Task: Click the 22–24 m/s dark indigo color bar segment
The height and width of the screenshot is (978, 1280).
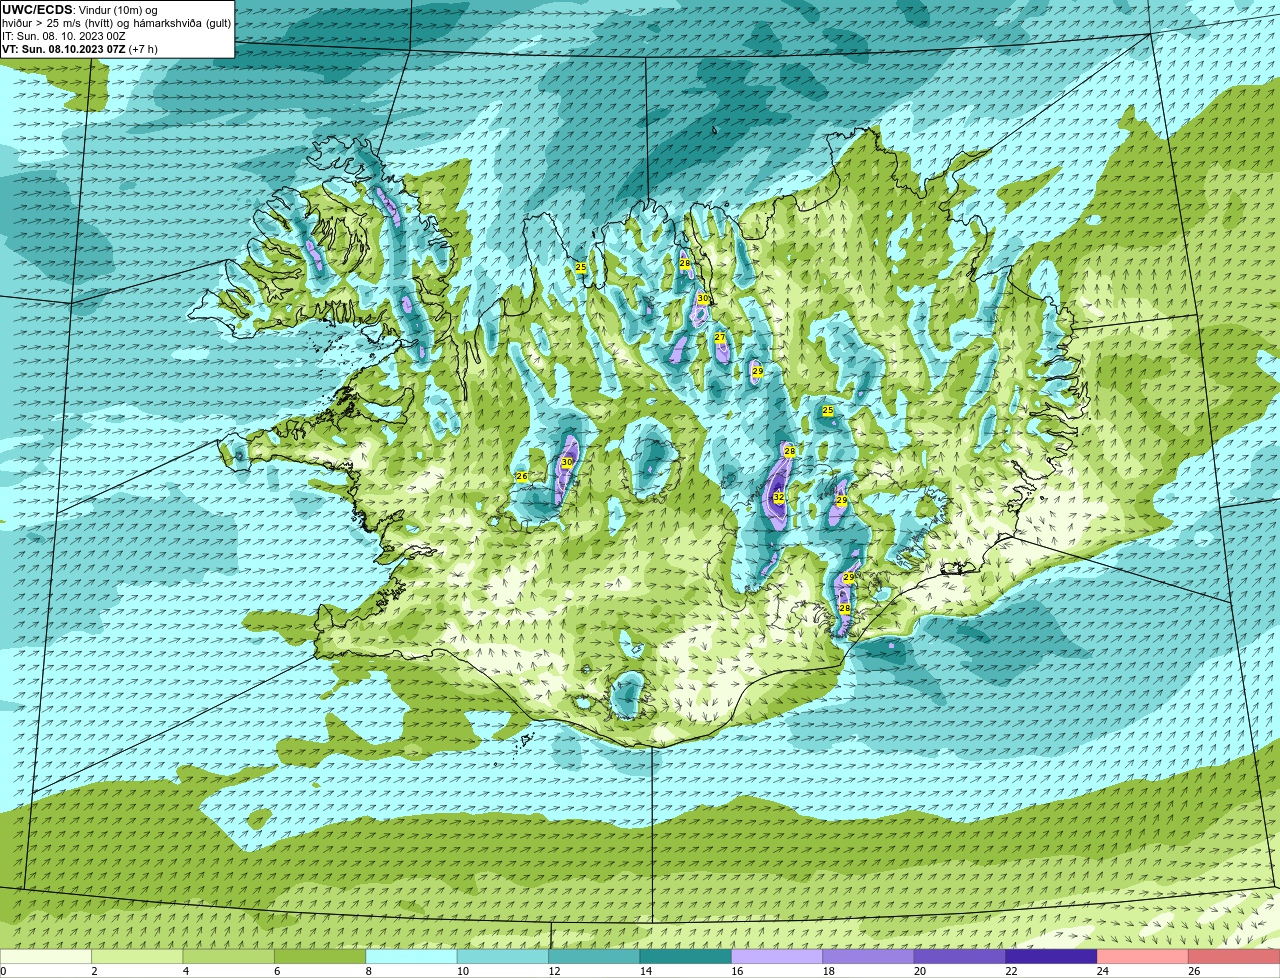Action: pyautogui.click(x=1052, y=956)
